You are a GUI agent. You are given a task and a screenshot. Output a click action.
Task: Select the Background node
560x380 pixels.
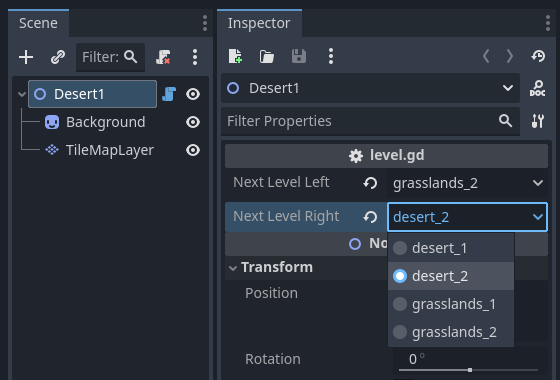click(x=105, y=122)
